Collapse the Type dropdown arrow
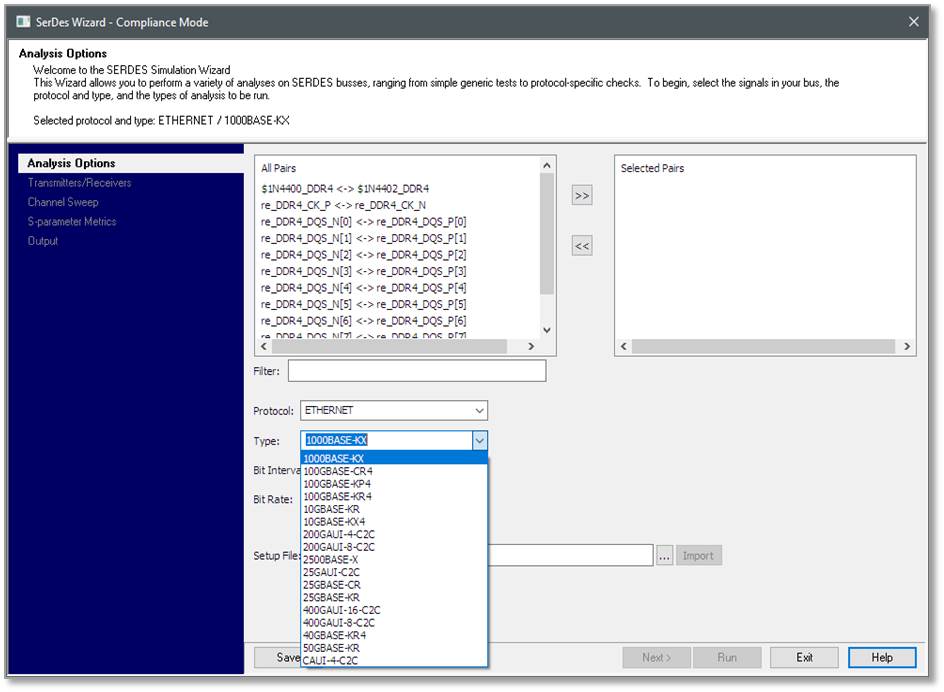This screenshot has height=692, width=944. tap(479, 440)
